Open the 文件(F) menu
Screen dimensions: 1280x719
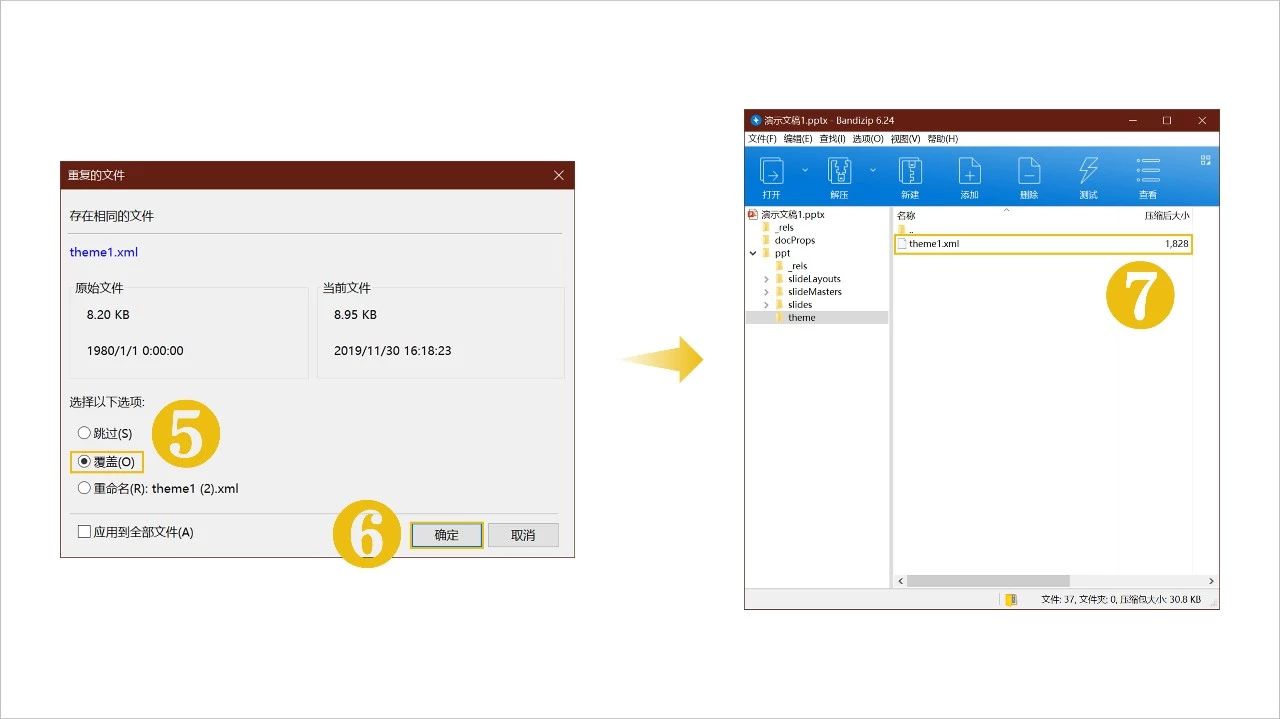pyautogui.click(x=762, y=139)
